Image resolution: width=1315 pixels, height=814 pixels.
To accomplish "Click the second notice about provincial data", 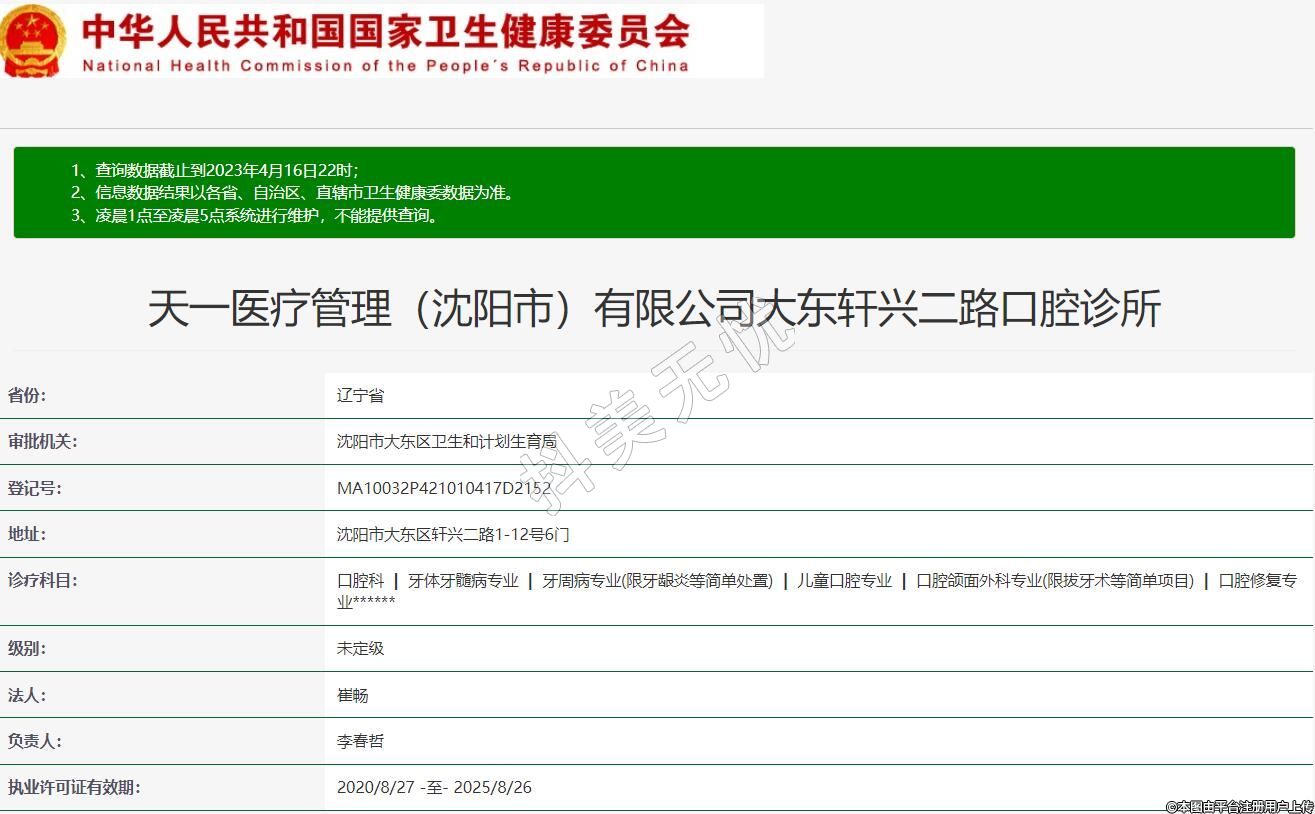I will coord(294,192).
